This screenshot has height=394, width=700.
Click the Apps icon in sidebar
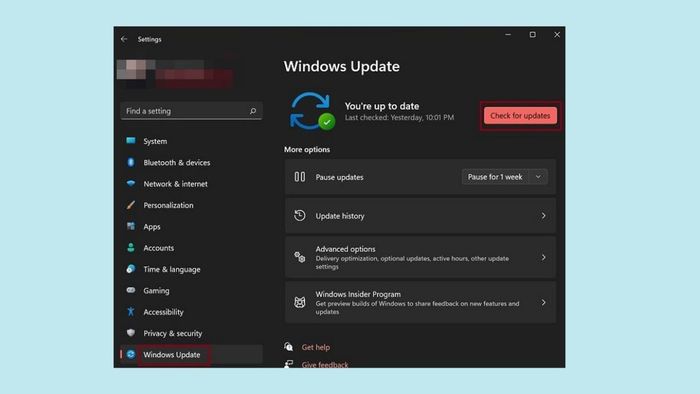[131, 226]
